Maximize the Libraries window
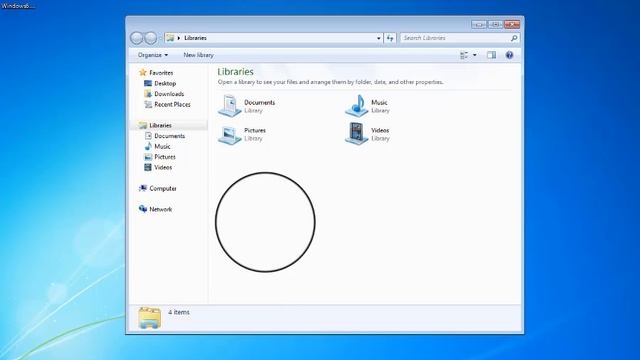 coord(495,24)
